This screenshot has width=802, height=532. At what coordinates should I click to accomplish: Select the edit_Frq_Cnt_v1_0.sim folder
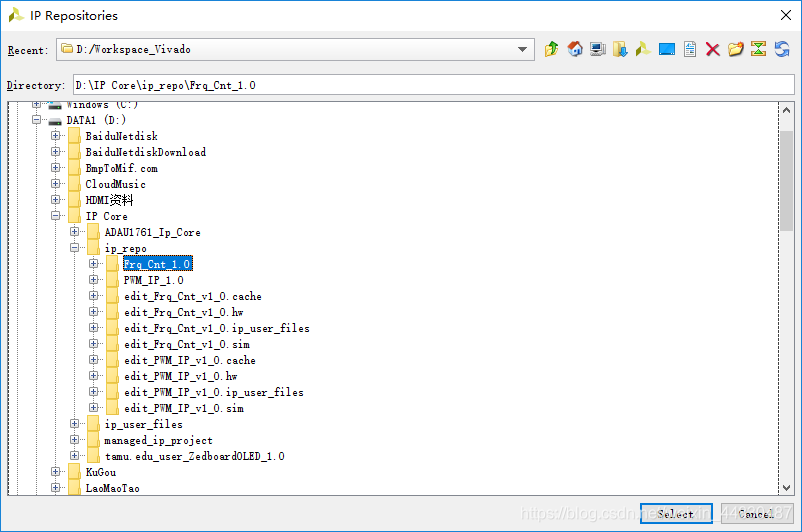tap(187, 344)
